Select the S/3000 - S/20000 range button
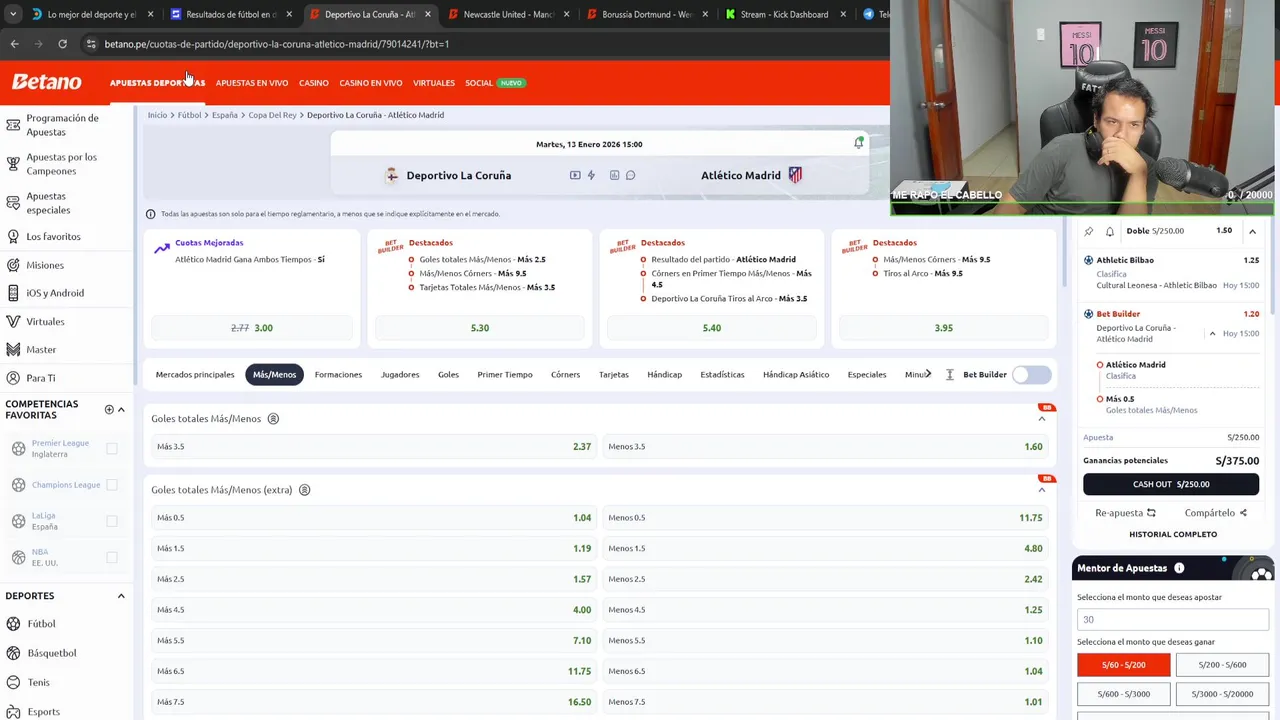Viewport: 1280px width, 720px height. tap(1222, 694)
